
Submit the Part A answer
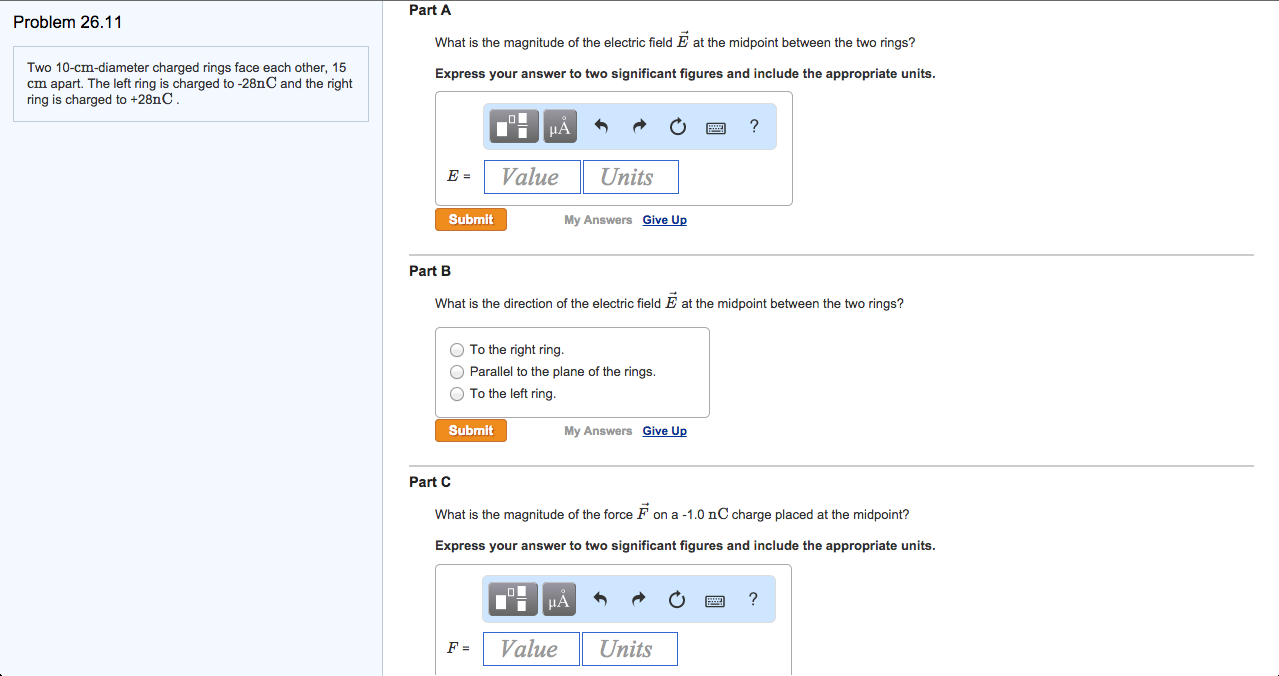(471, 219)
